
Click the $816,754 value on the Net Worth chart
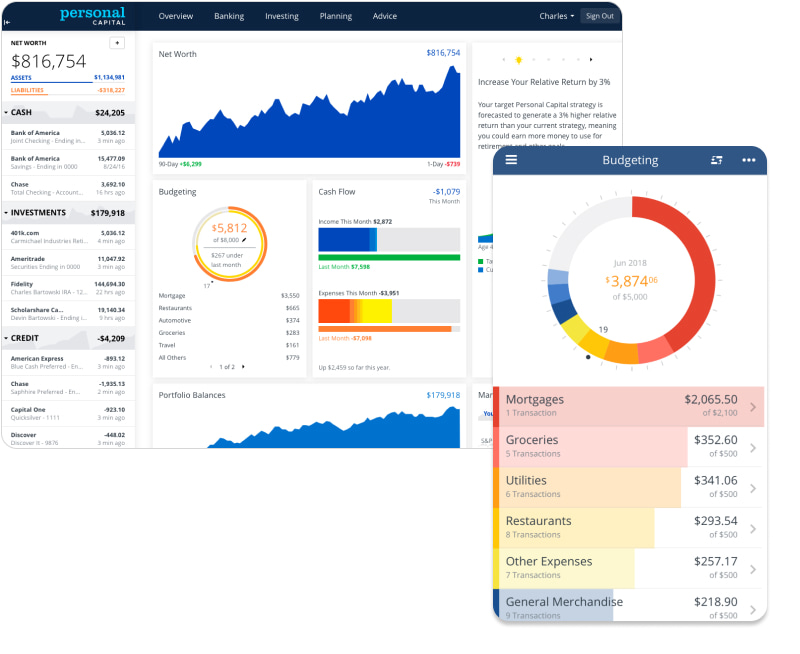(x=443, y=53)
